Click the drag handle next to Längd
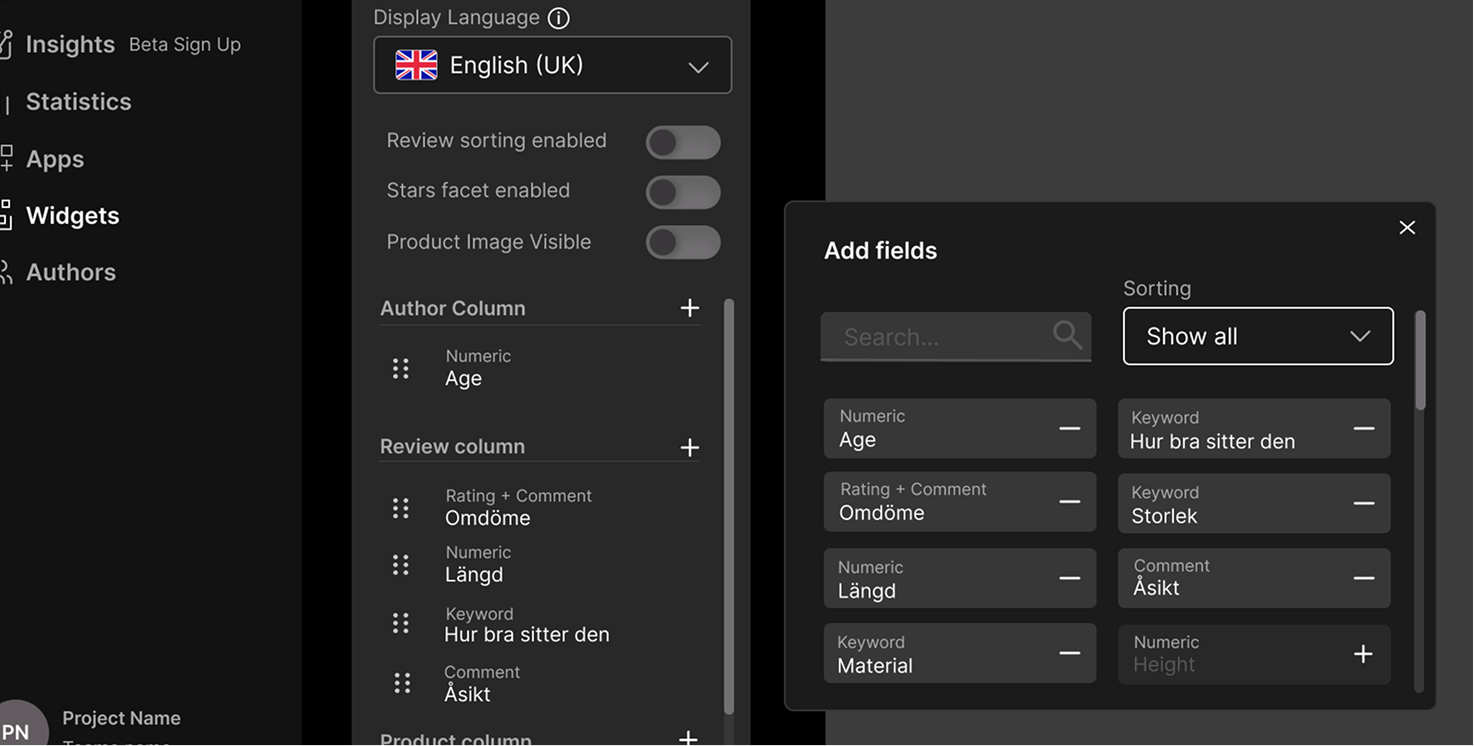Viewport: 1474px width, 746px height. point(401,565)
